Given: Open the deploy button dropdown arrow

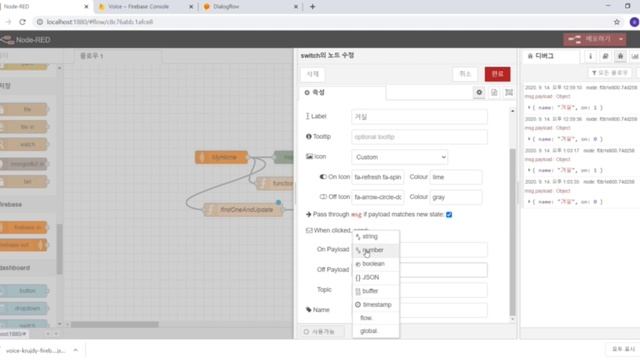Looking at the screenshot, I should (620, 40).
